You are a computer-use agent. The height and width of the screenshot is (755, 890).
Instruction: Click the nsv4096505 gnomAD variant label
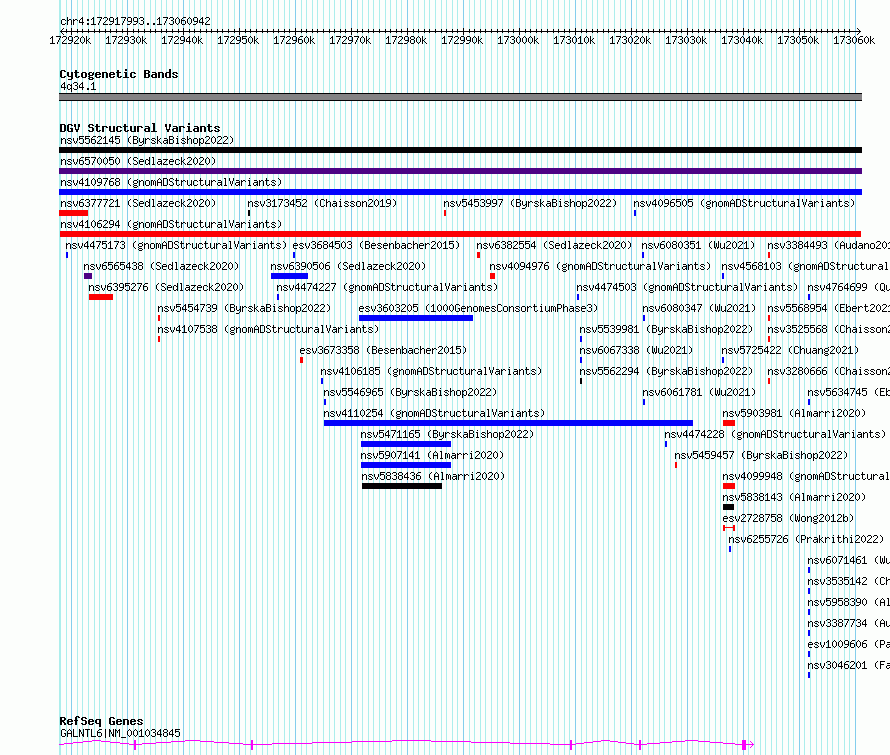point(744,203)
